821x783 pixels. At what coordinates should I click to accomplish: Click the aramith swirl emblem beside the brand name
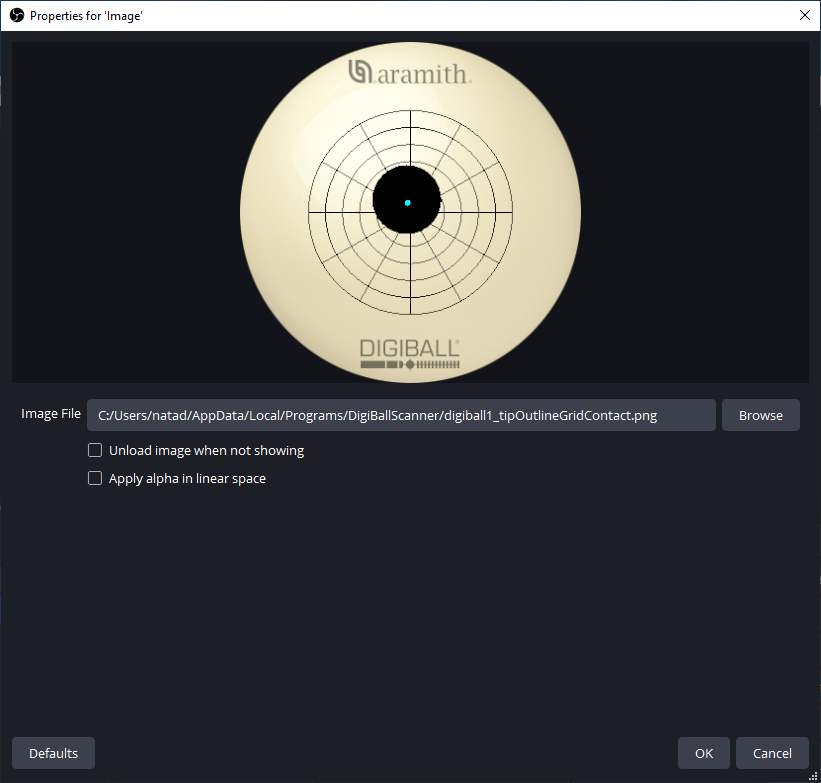click(360, 72)
